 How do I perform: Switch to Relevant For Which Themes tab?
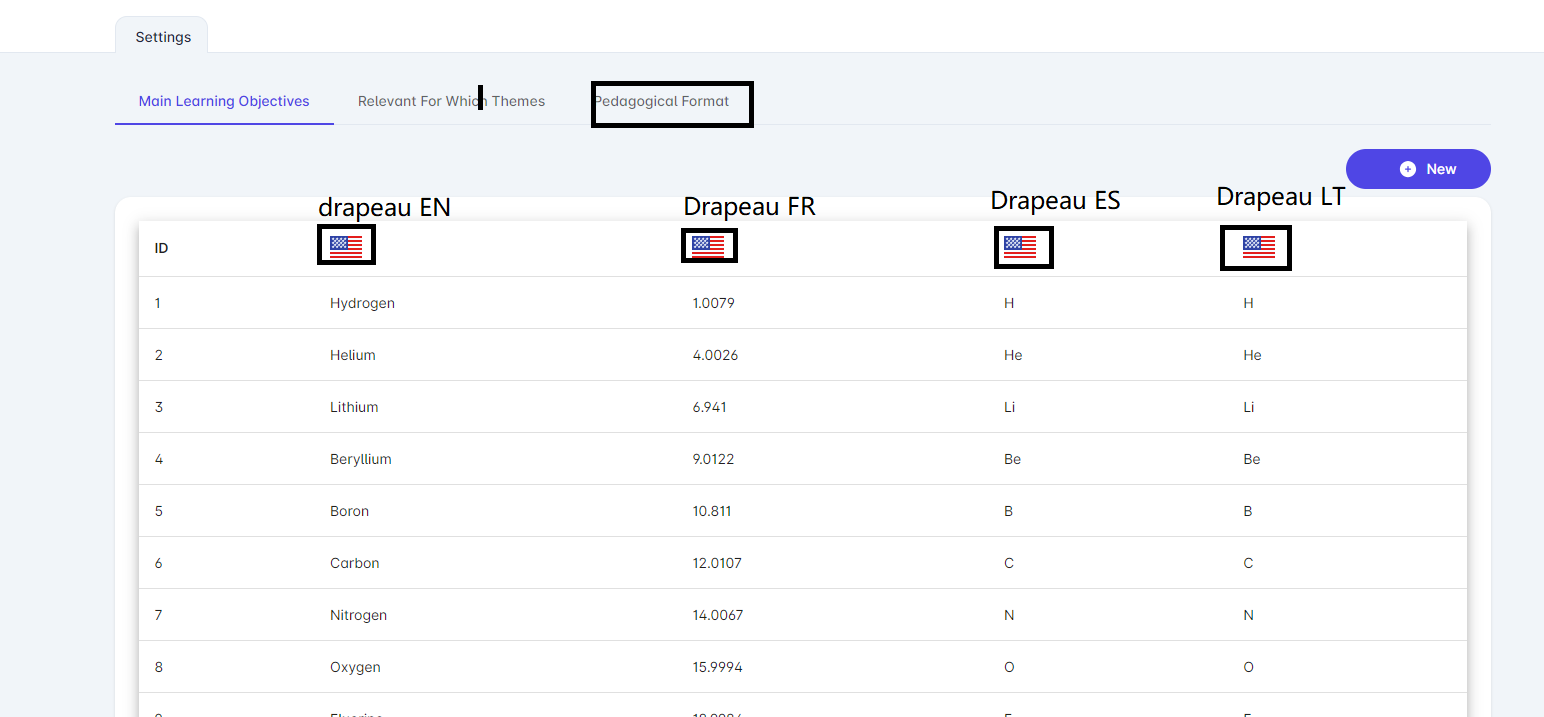[x=451, y=101]
